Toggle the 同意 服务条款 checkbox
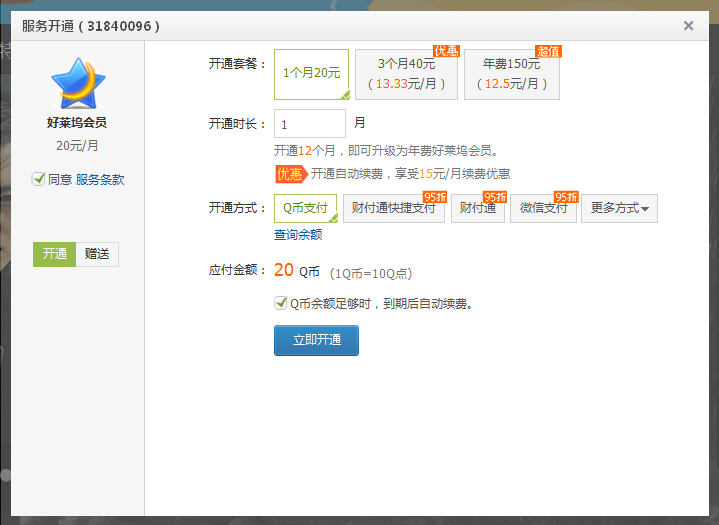Viewport: 719px width, 525px height. pyautogui.click(x=39, y=179)
